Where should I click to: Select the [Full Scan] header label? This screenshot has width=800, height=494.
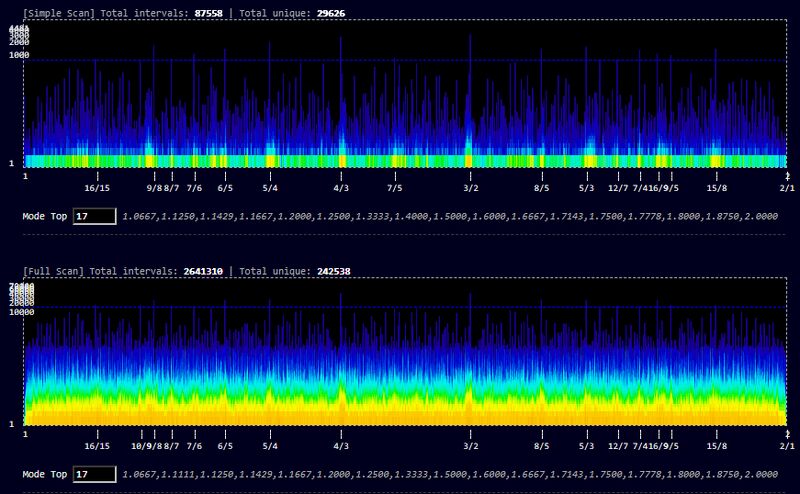pyautogui.click(x=53, y=271)
